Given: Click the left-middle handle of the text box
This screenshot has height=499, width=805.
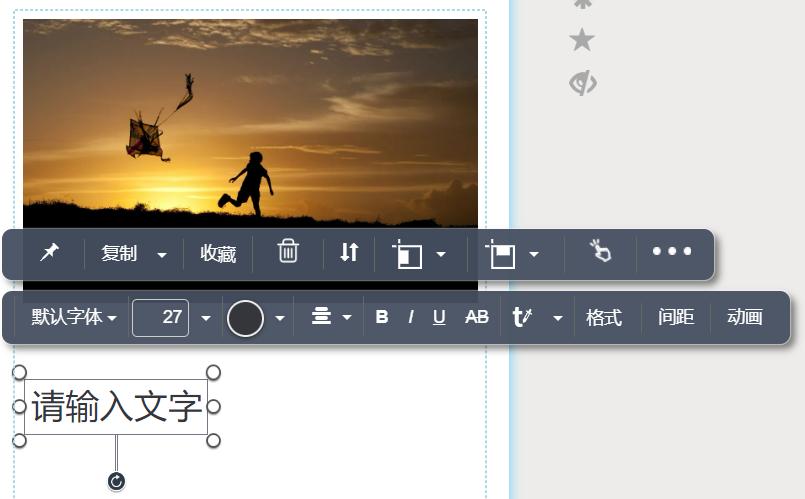Looking at the screenshot, I should click(x=19, y=407).
